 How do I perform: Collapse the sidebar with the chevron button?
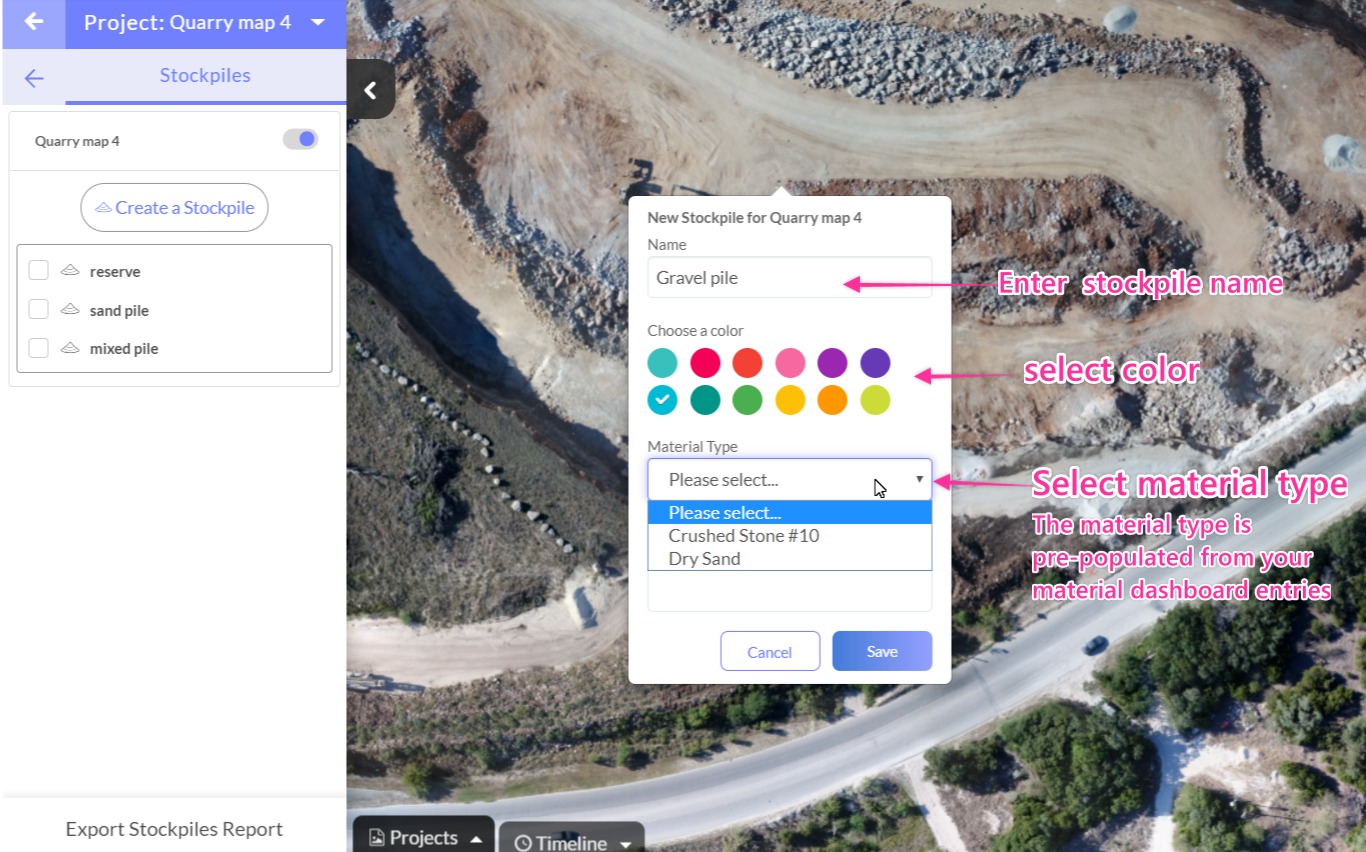tap(370, 90)
